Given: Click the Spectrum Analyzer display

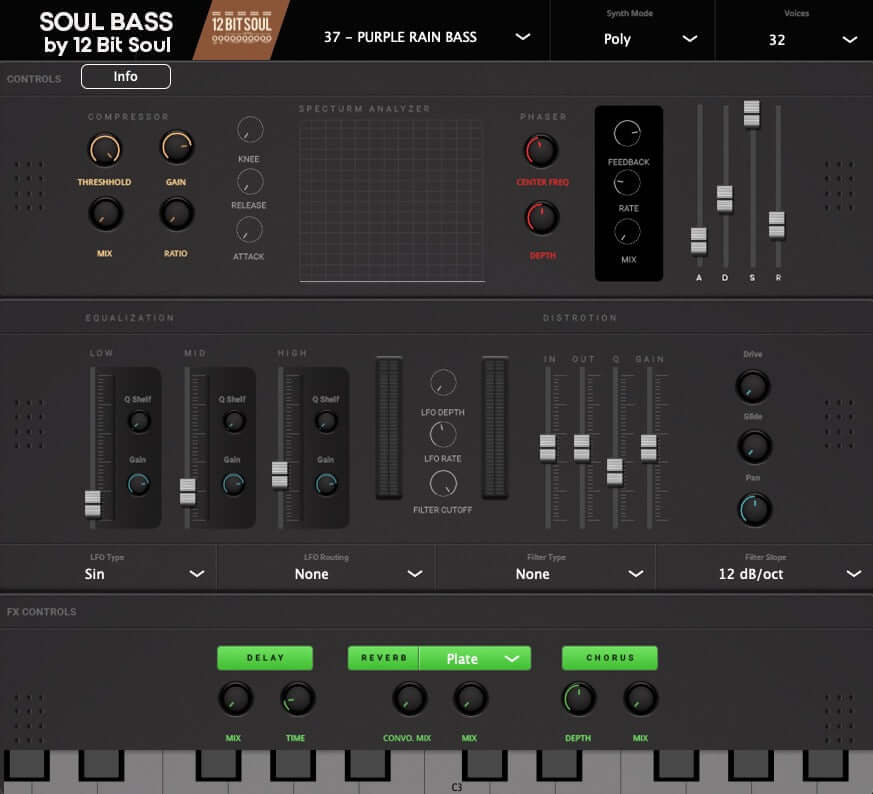Looking at the screenshot, I should coord(392,201).
